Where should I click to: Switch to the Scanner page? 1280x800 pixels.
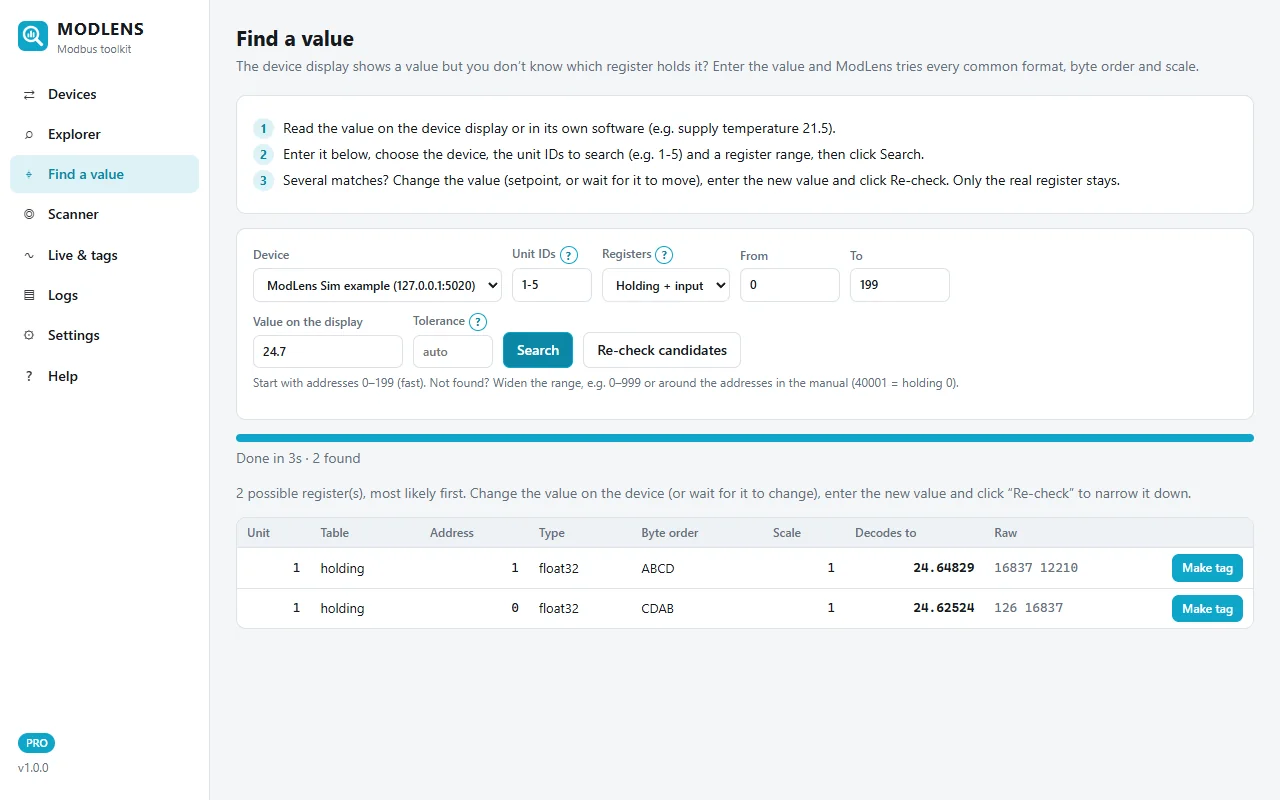(104, 214)
